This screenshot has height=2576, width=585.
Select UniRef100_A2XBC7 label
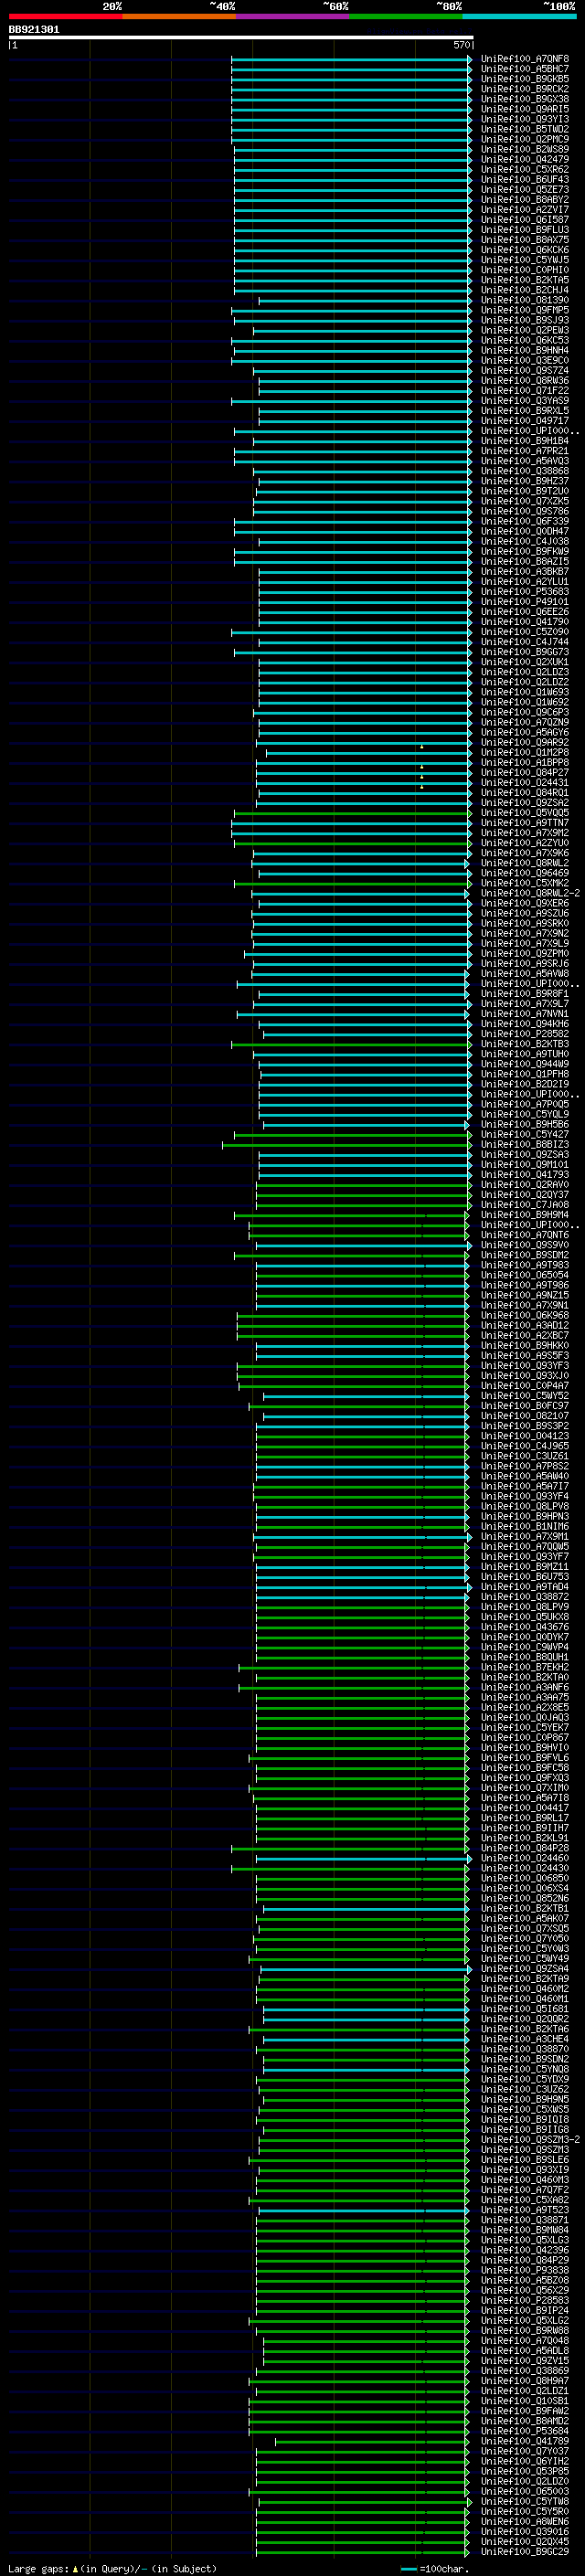[x=525, y=1335]
